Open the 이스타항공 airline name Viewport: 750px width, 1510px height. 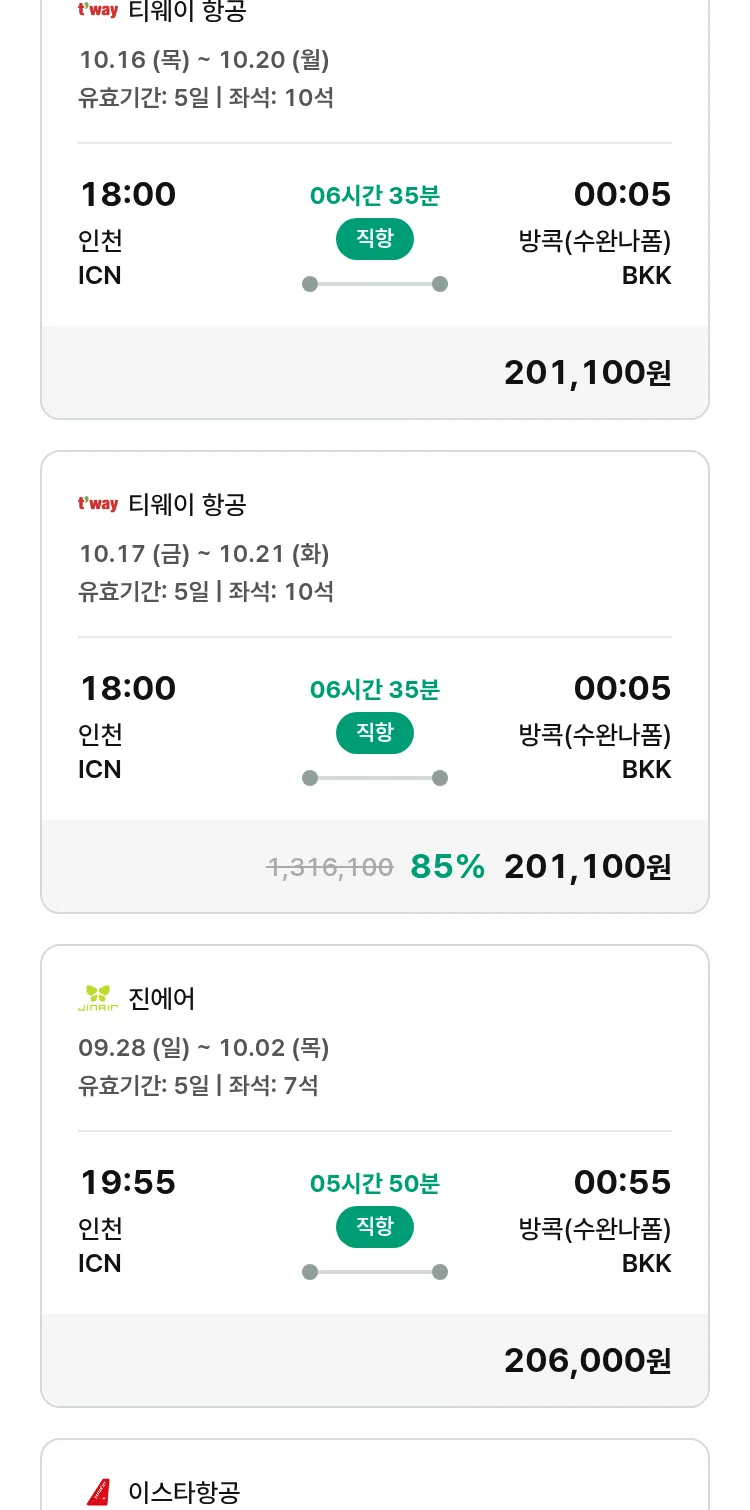coord(184,1492)
